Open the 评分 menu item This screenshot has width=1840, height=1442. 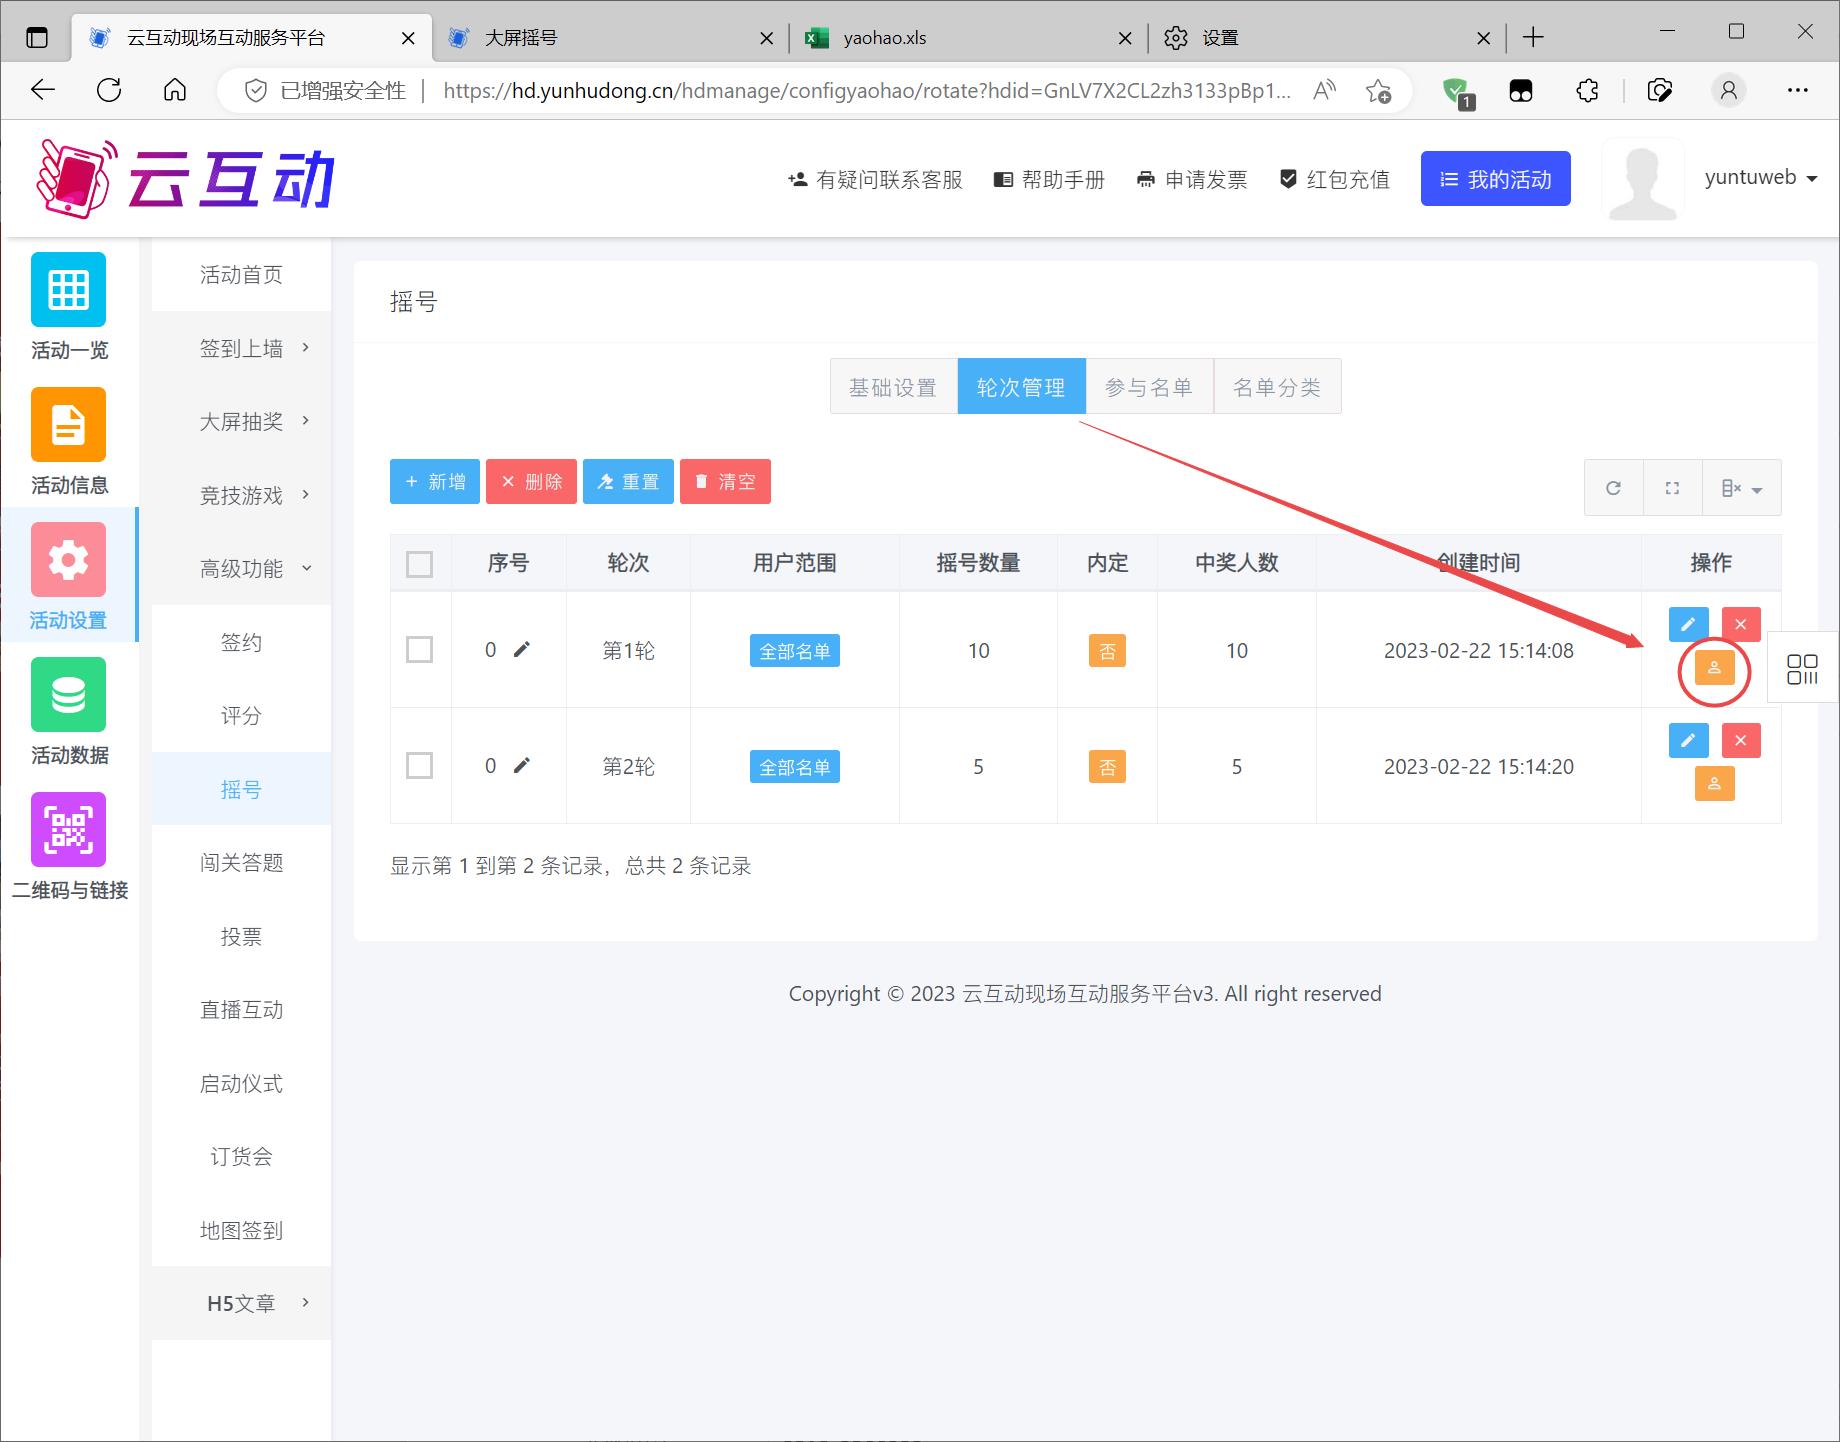point(241,715)
